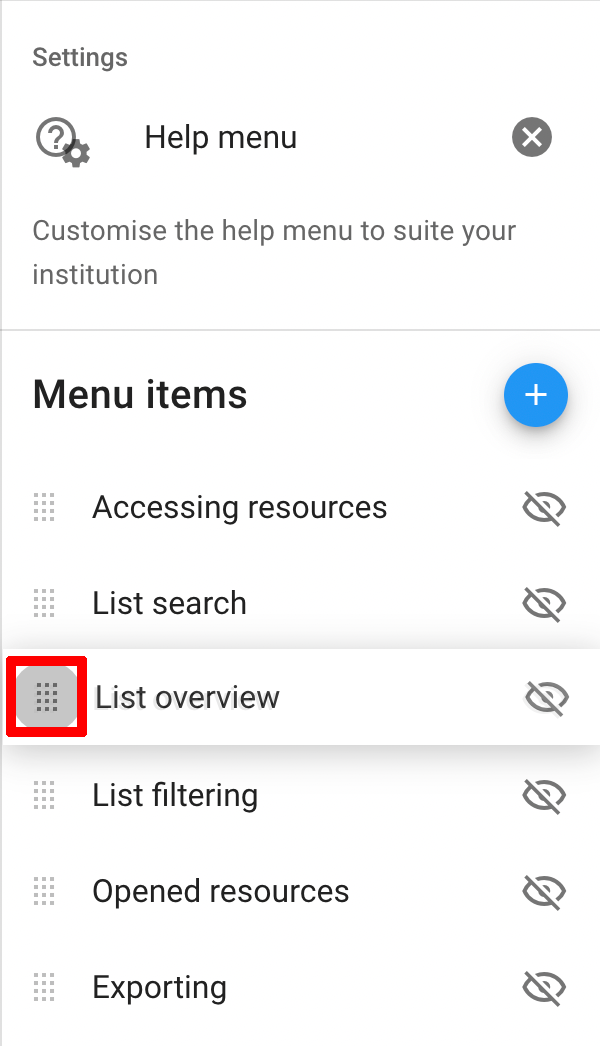Grab the Accessing resources drag handle
The width and height of the screenshot is (600, 1046).
(44, 508)
